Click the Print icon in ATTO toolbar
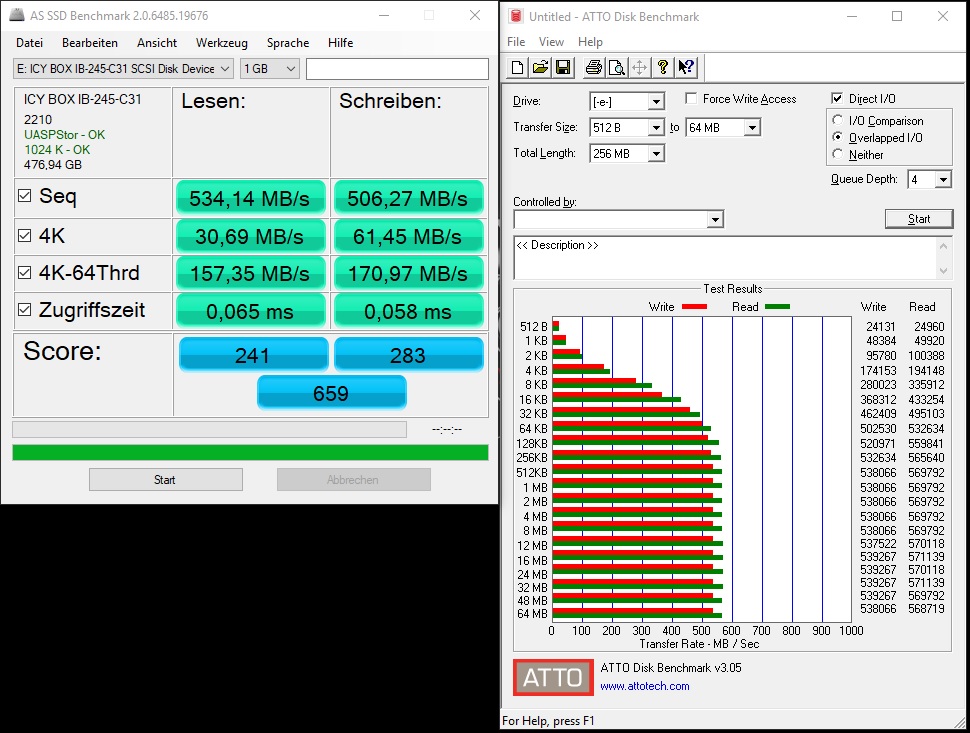This screenshot has height=733, width=970. 594,67
